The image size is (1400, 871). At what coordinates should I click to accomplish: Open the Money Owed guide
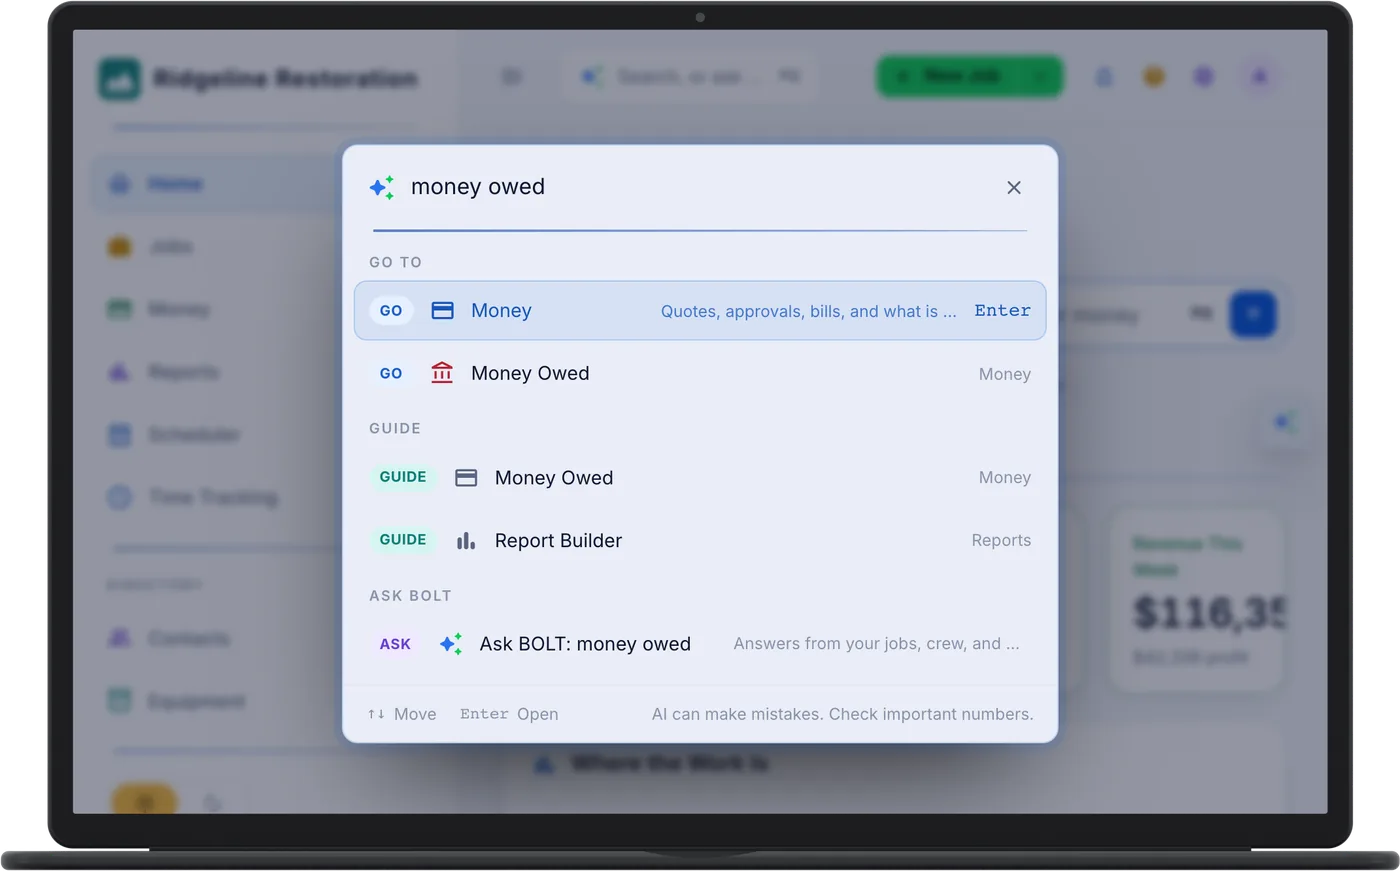(700, 478)
